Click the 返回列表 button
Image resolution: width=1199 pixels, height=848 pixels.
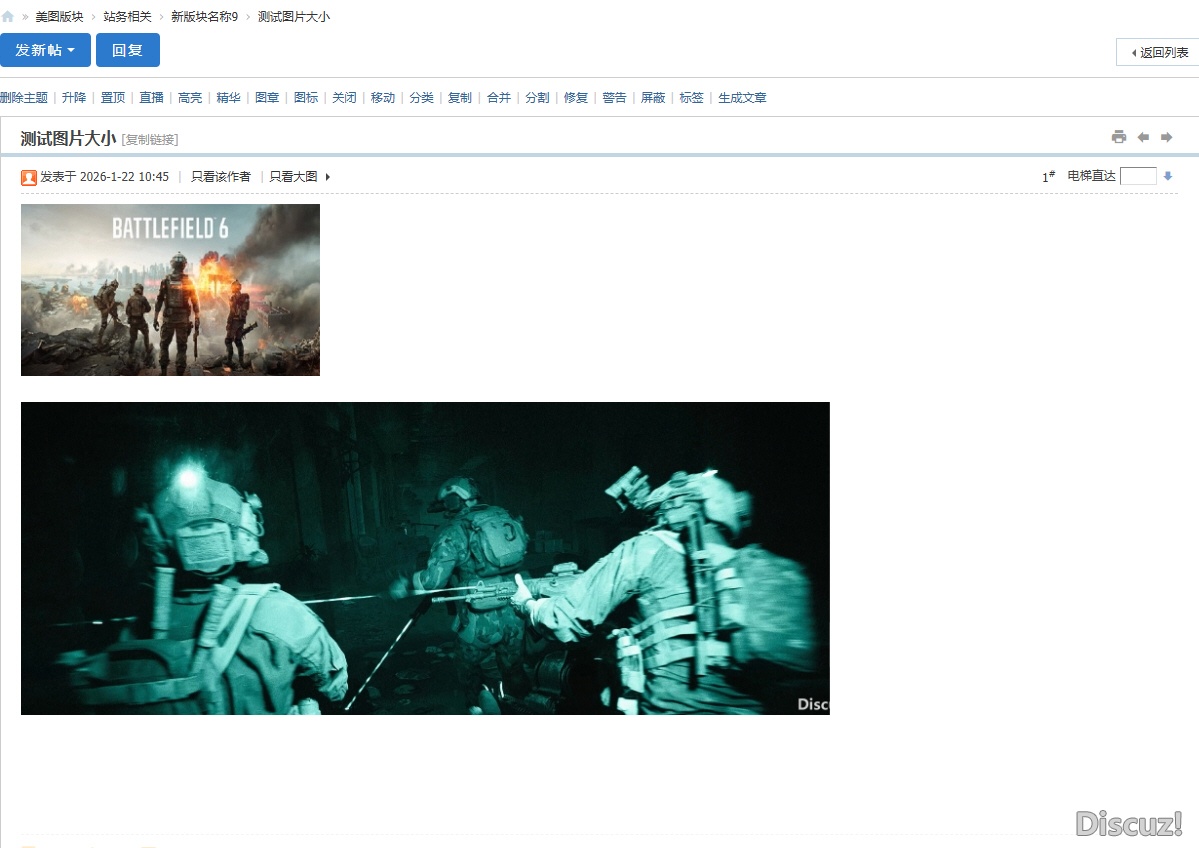[x=1158, y=52]
